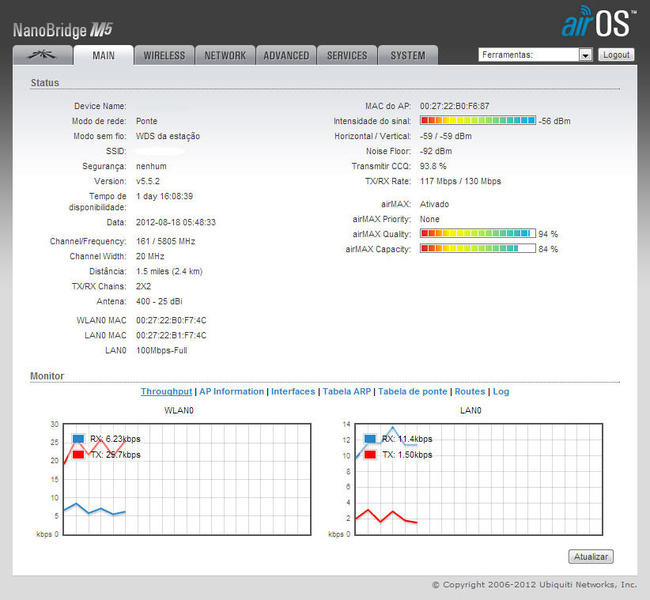Image resolution: width=650 pixels, height=600 pixels.
Task: Switch to the SYSTEM tab
Action: click(x=408, y=55)
